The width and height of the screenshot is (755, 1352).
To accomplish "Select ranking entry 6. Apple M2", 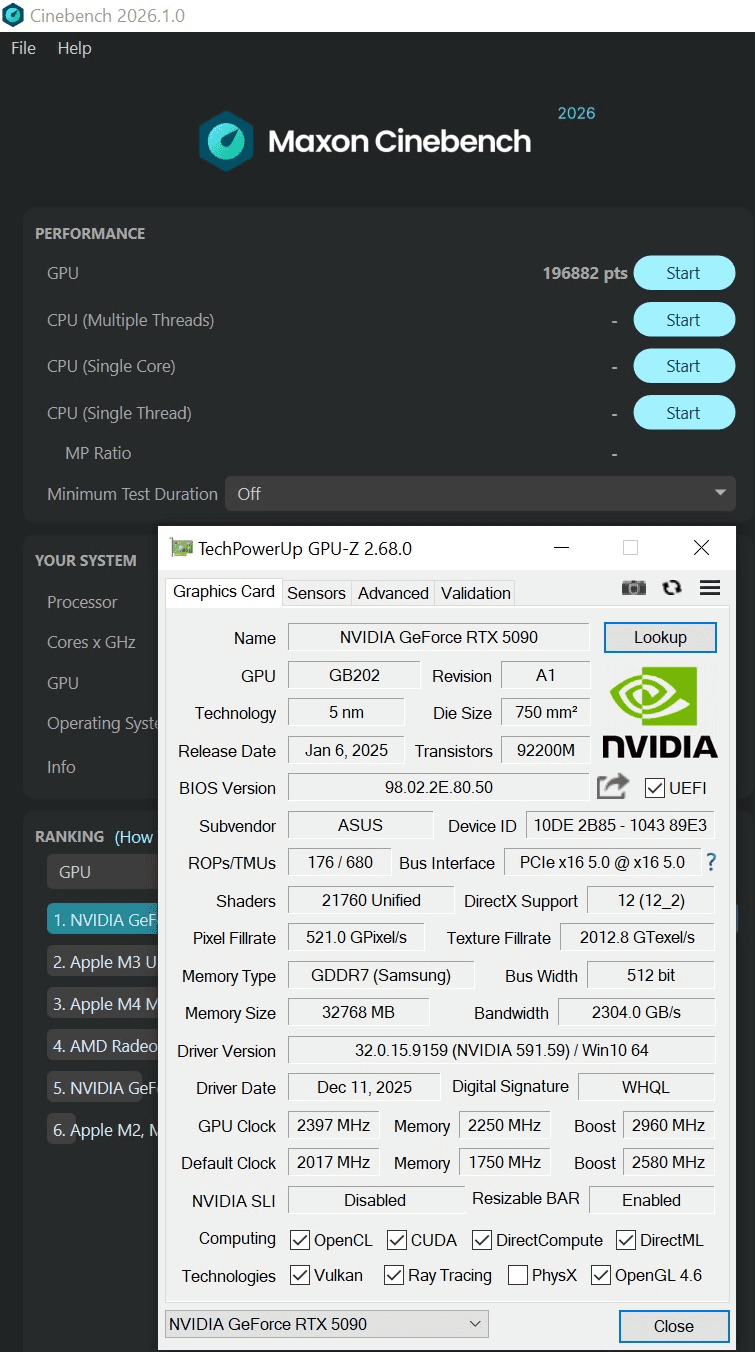I will coord(103,1130).
